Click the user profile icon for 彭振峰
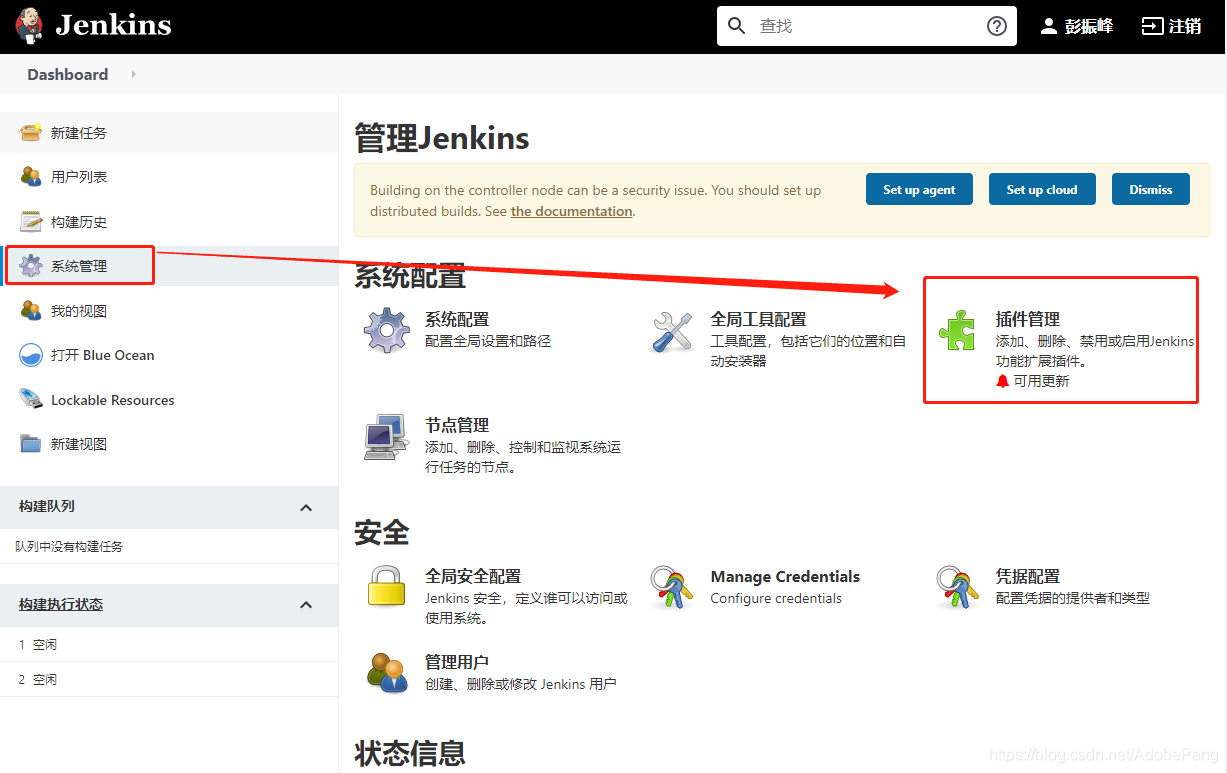Screen dimensions: 1227x773 coord(1049,26)
